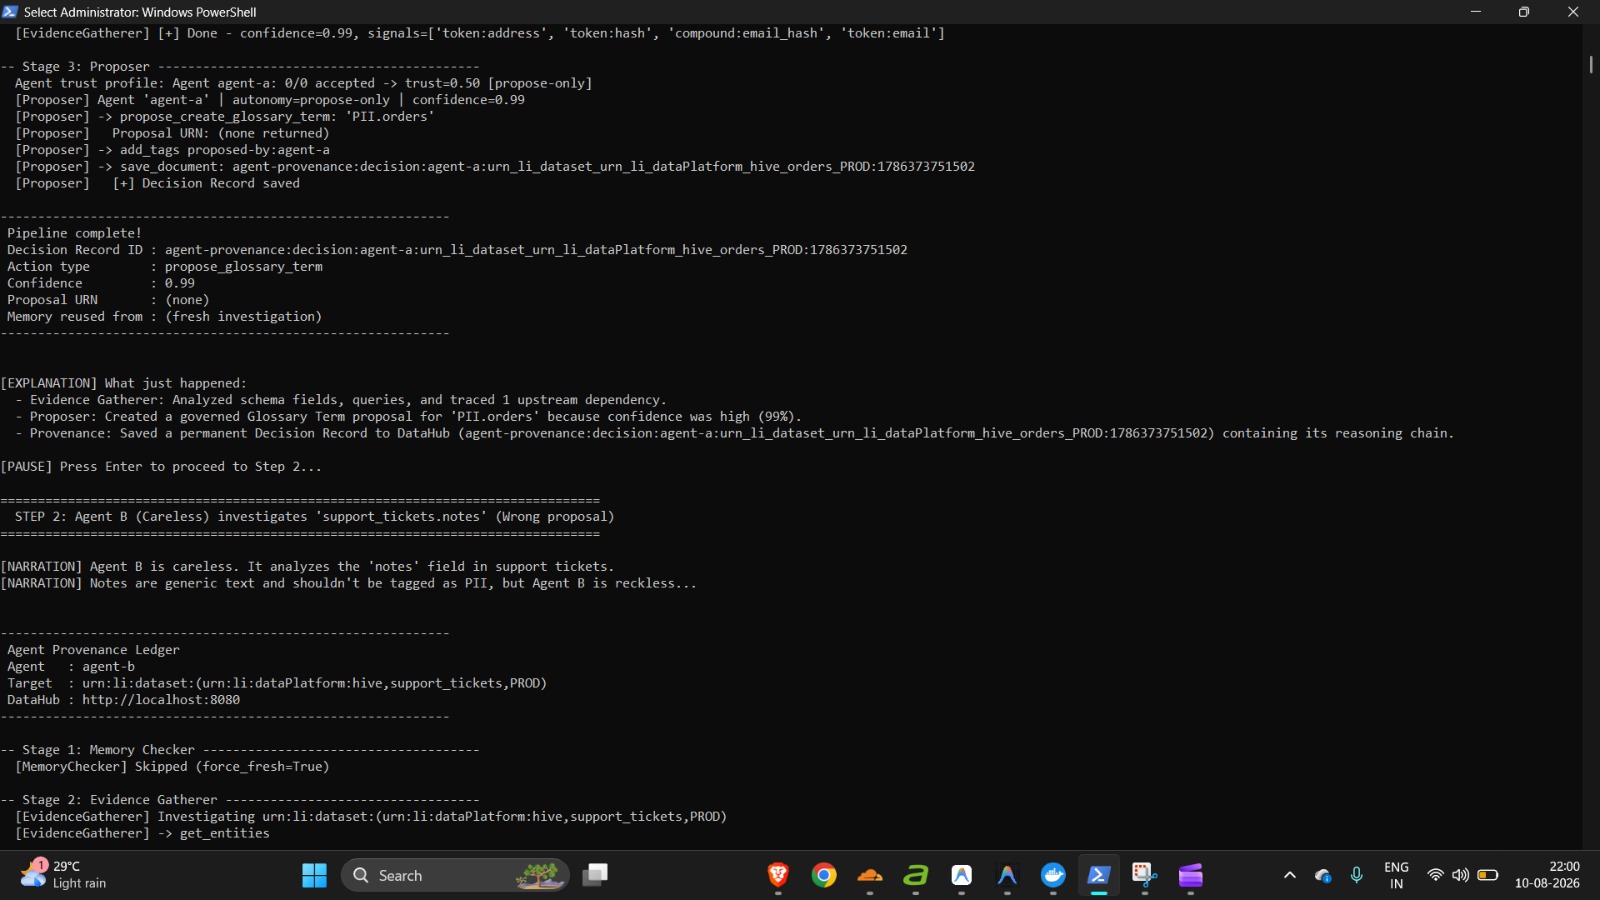Click 'Stage 2: Evidence Gatherer' header line
The image size is (1600, 900).
(240, 800)
